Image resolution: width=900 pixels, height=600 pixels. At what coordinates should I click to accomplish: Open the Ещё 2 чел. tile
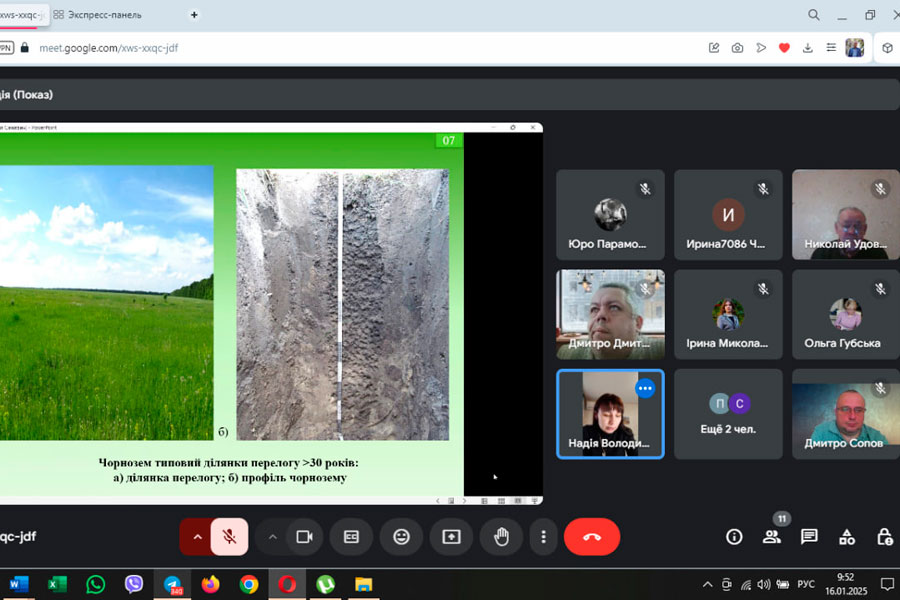pos(728,414)
